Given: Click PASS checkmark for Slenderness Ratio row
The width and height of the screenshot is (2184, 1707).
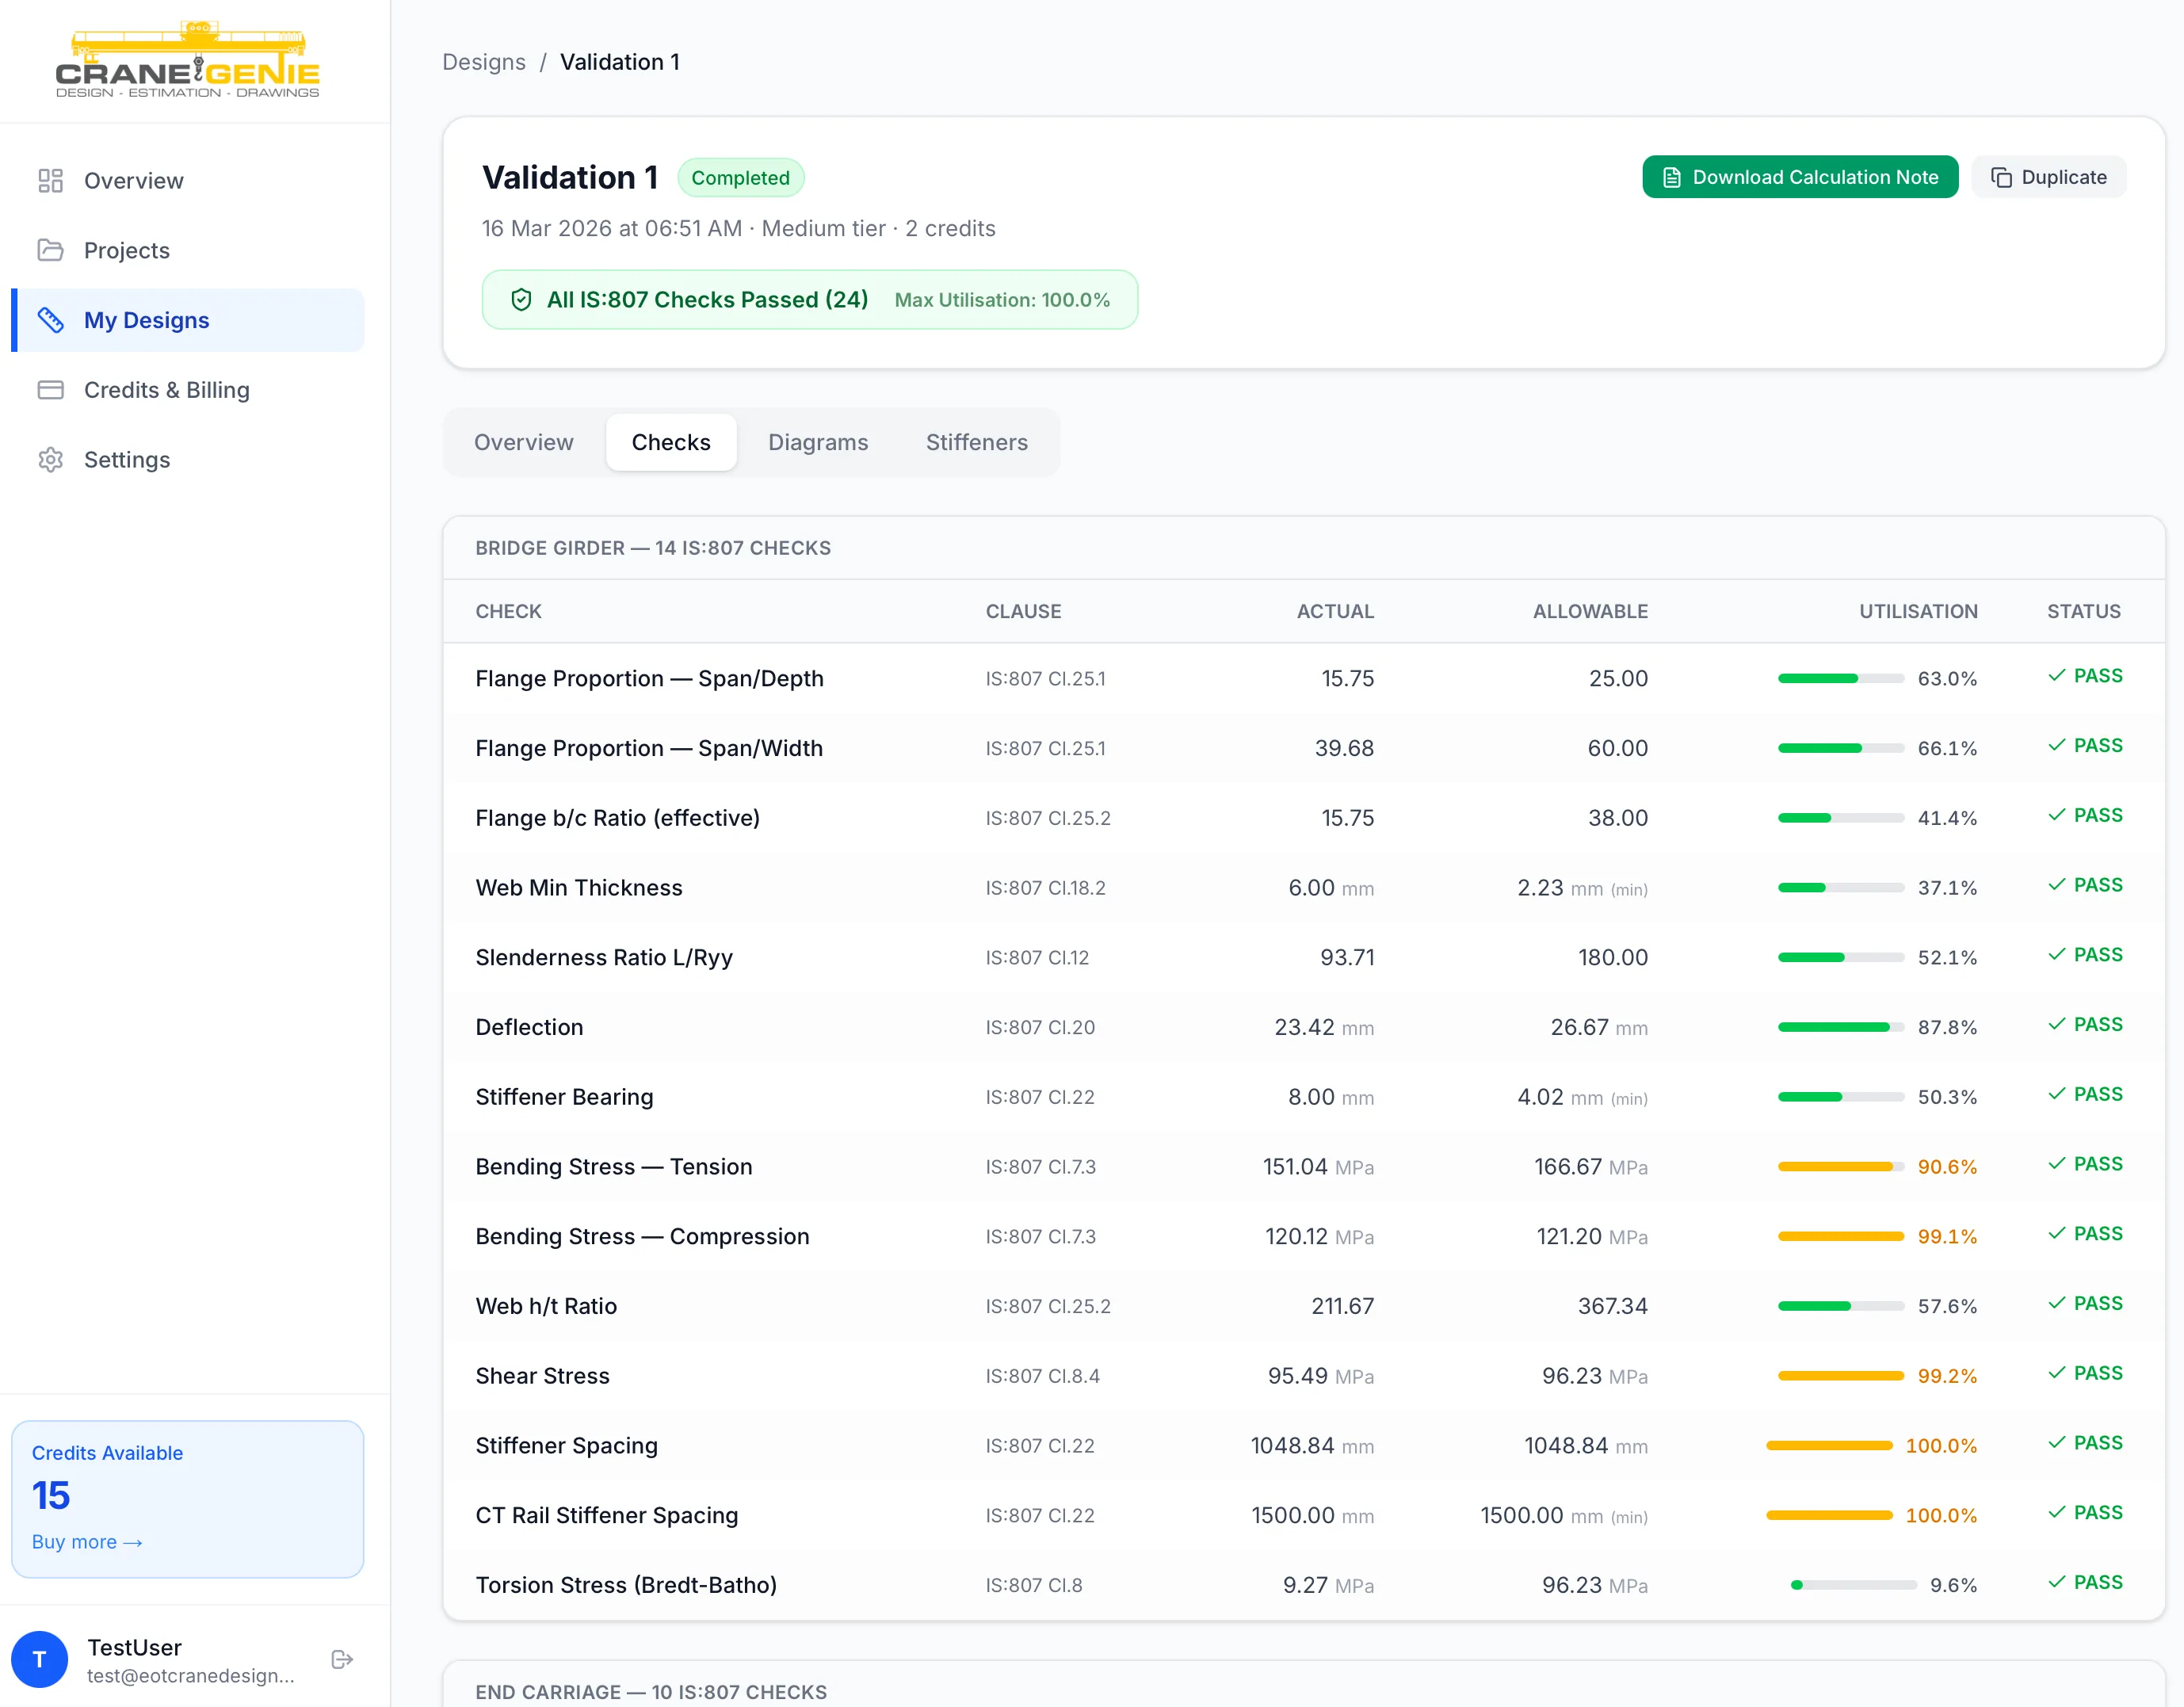Looking at the screenshot, I should [x=2057, y=955].
